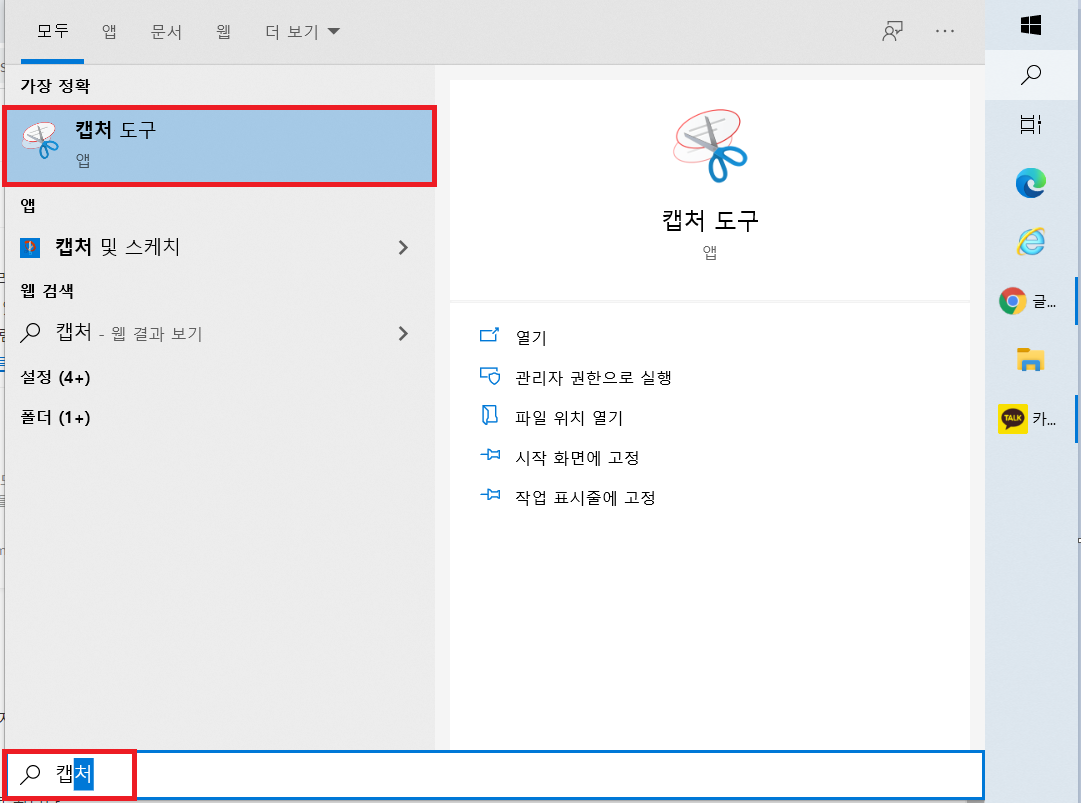Select the 모두 tab
The image size is (1081, 803).
52,32
